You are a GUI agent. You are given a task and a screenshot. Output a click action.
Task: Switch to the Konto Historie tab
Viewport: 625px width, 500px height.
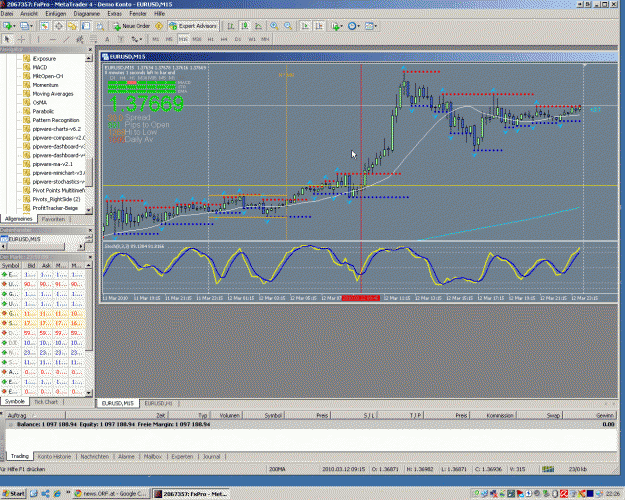pyautogui.click(x=54, y=457)
